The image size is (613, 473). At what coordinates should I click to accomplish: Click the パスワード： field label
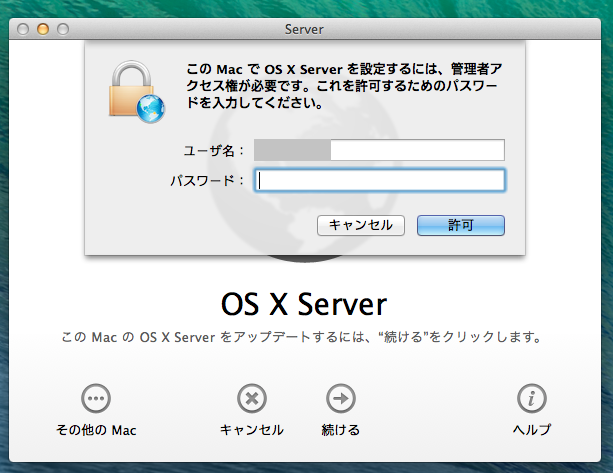pyautogui.click(x=208, y=181)
